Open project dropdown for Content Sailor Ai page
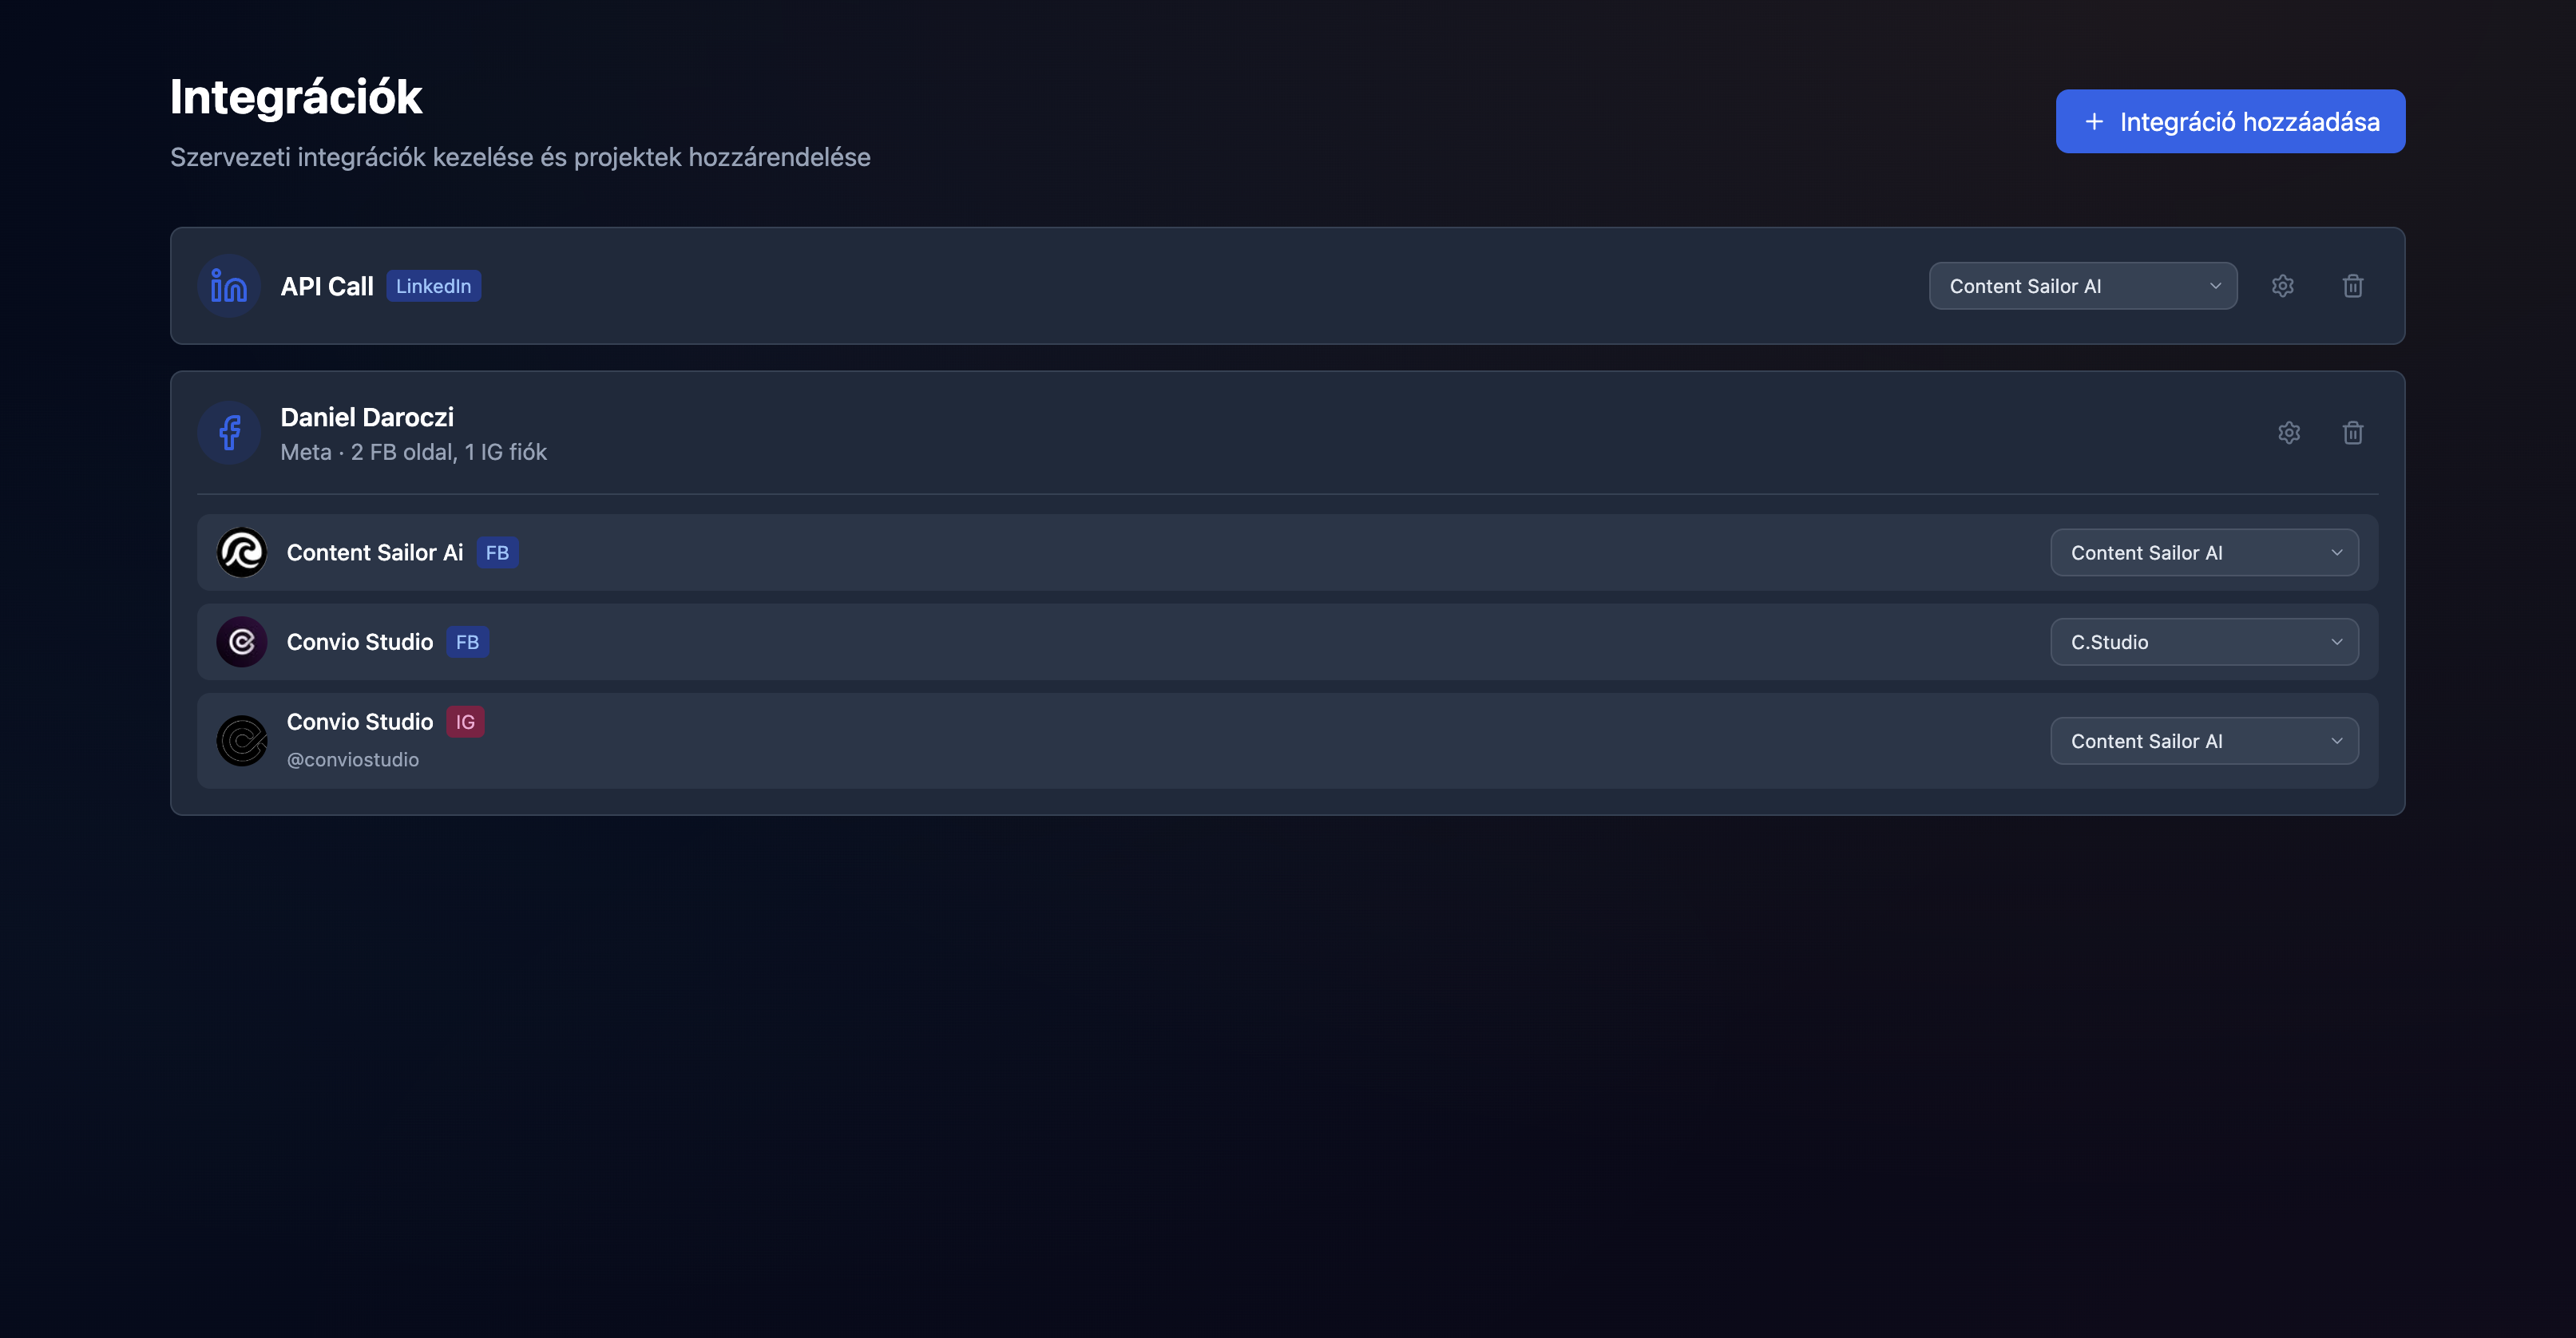2576x1338 pixels. [2204, 553]
